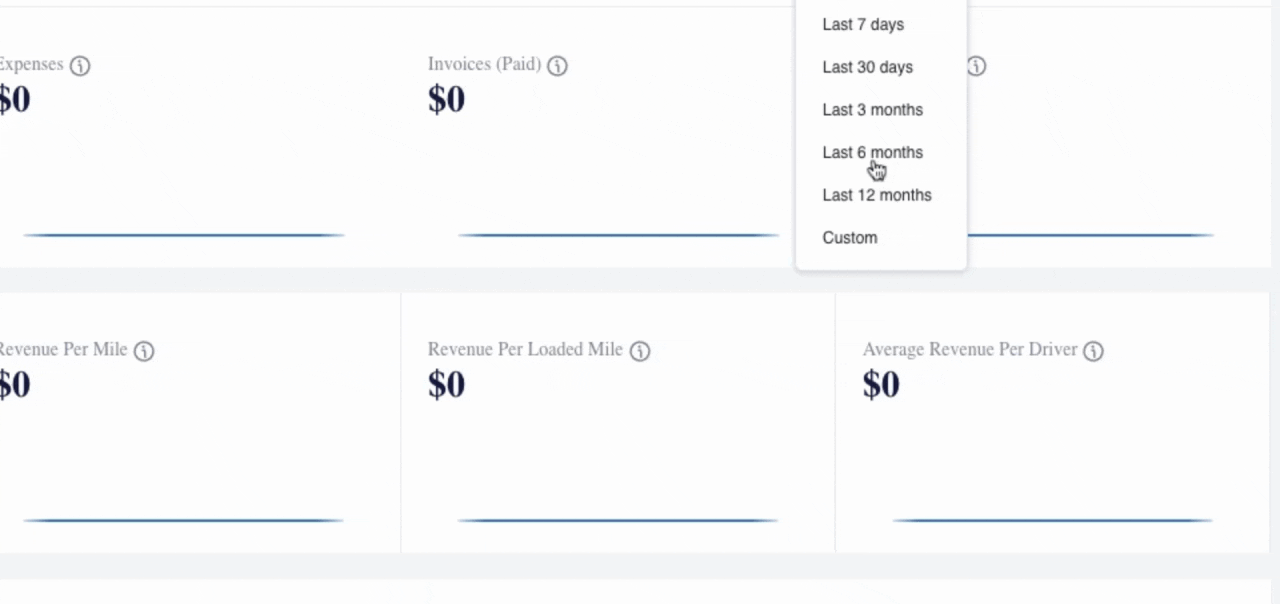
Task: Click the Invoices (Paid) card title
Action: (484, 64)
